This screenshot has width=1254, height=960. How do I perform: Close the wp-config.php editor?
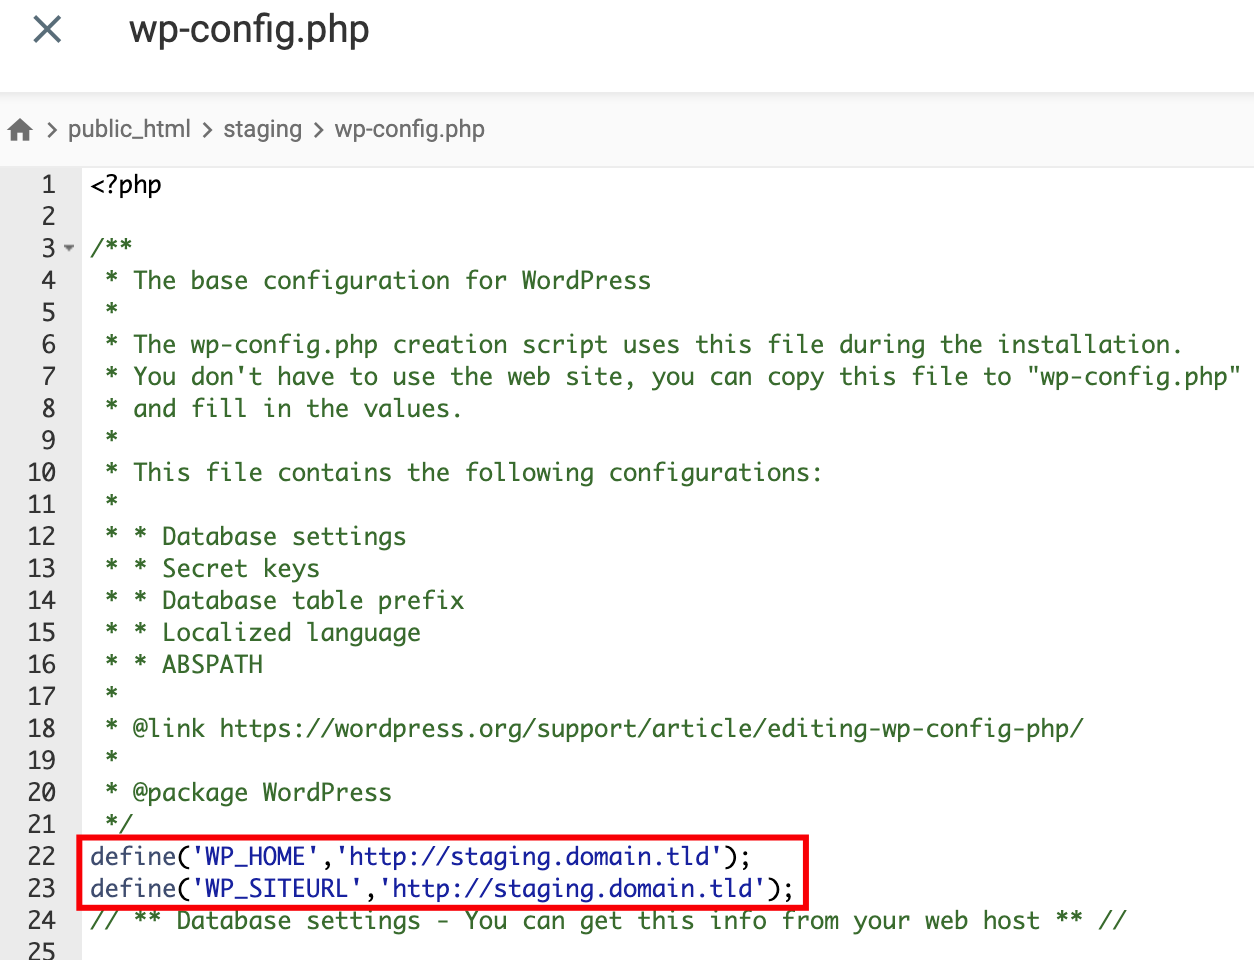pyautogui.click(x=47, y=29)
